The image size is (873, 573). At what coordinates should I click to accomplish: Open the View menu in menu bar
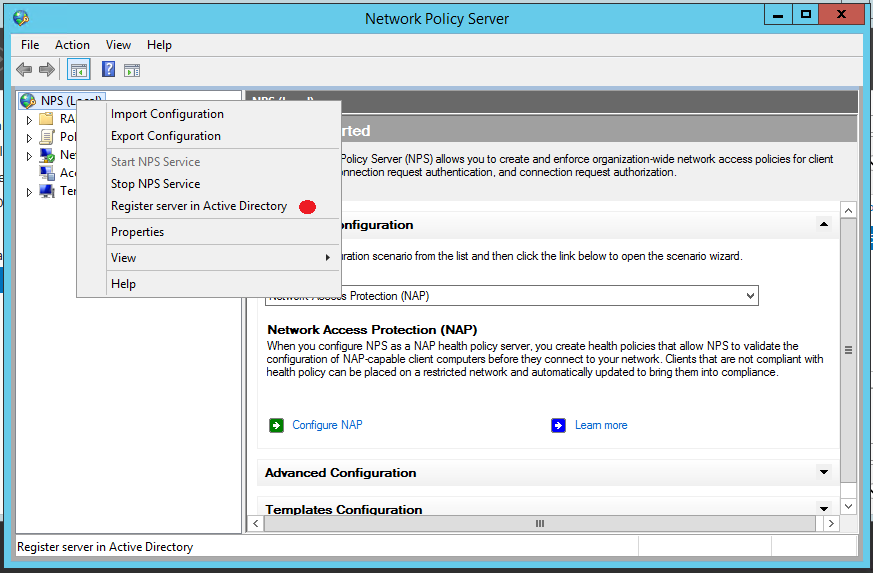click(x=119, y=45)
